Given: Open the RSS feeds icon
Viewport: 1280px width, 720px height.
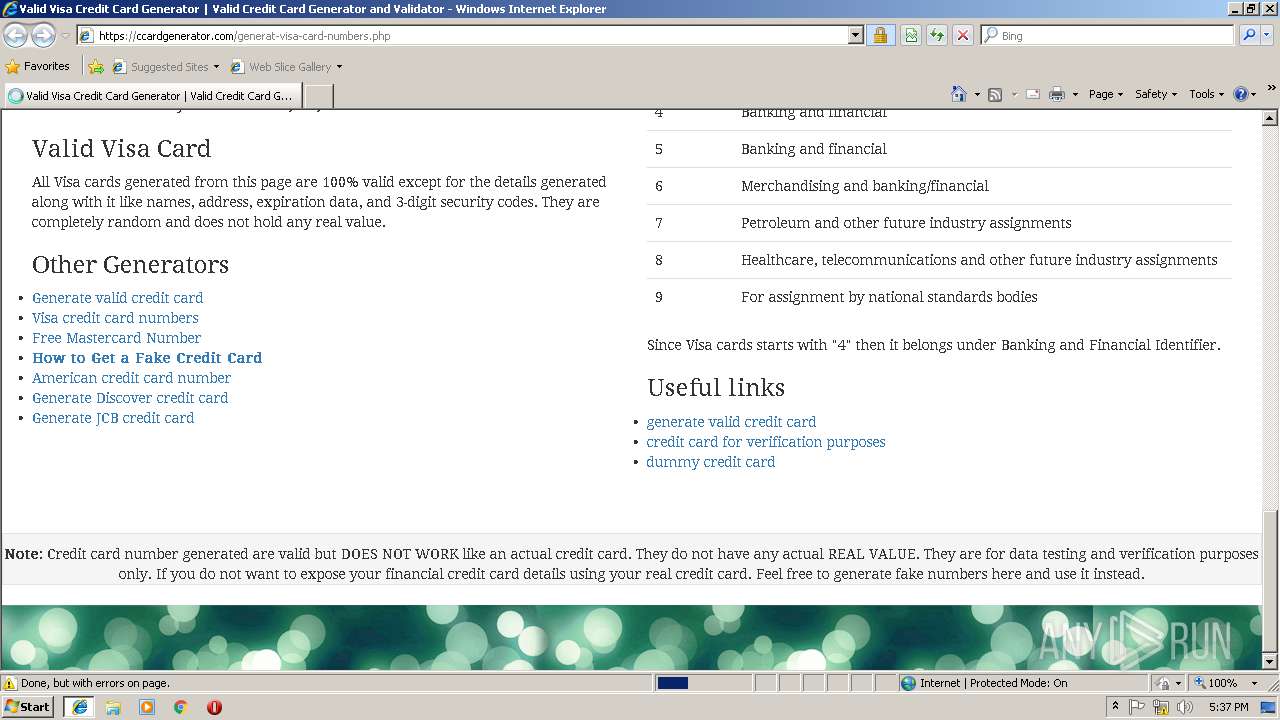Looking at the screenshot, I should (995, 94).
